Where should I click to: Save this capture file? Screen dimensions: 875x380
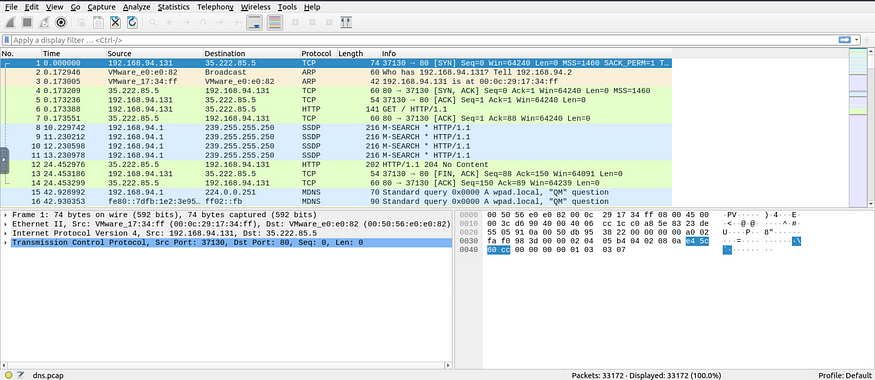point(98,23)
